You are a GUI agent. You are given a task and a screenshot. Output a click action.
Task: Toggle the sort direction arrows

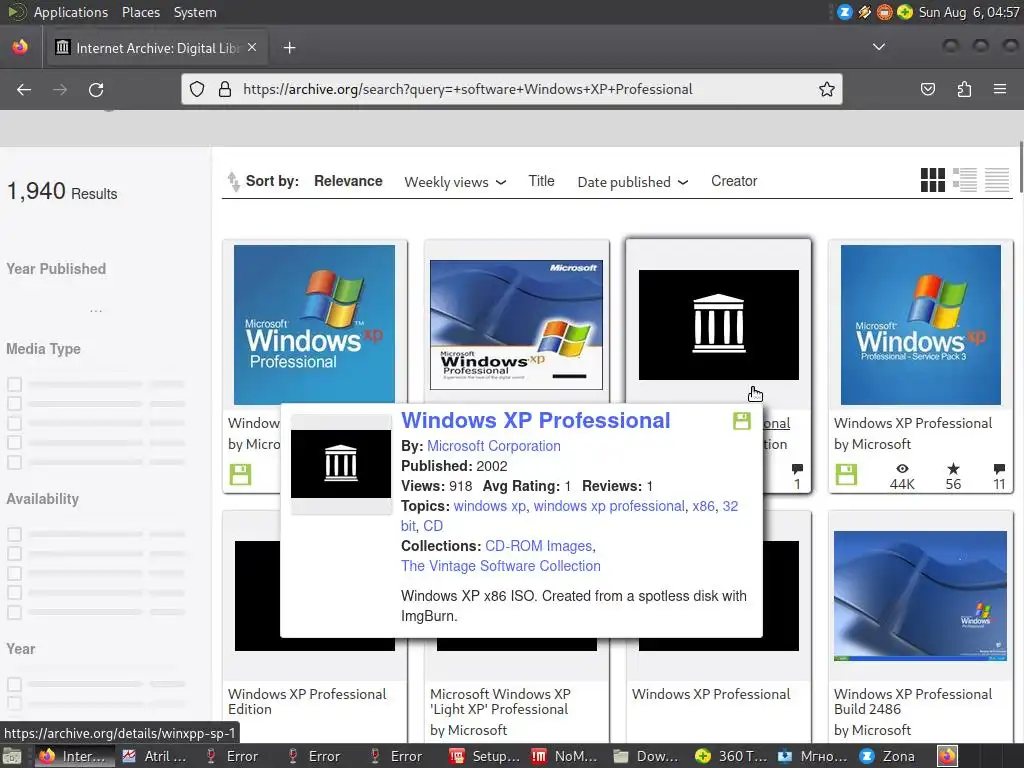233,182
